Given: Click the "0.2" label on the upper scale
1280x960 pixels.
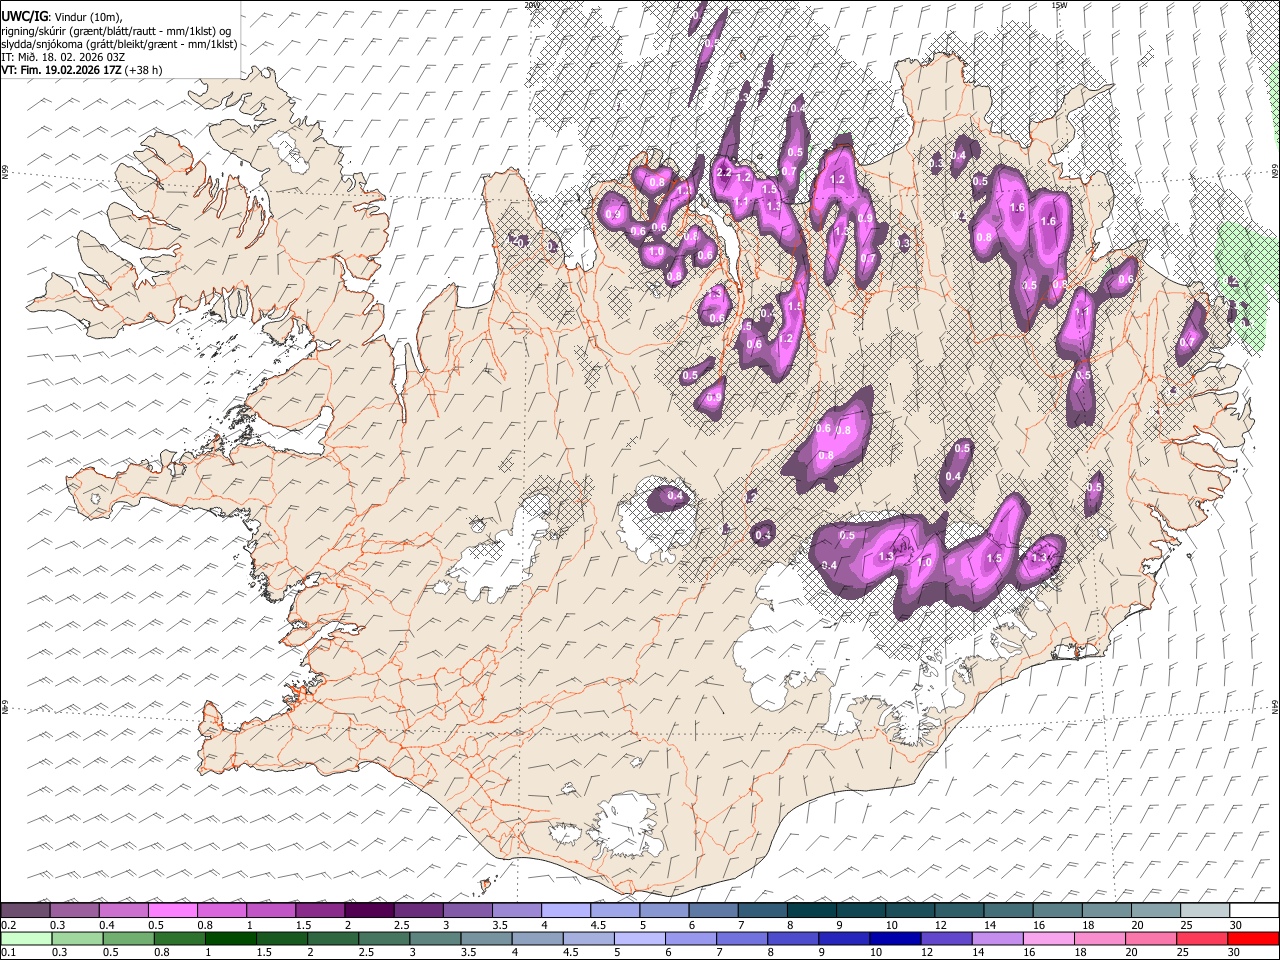Looking at the screenshot, I should [x=8, y=925].
